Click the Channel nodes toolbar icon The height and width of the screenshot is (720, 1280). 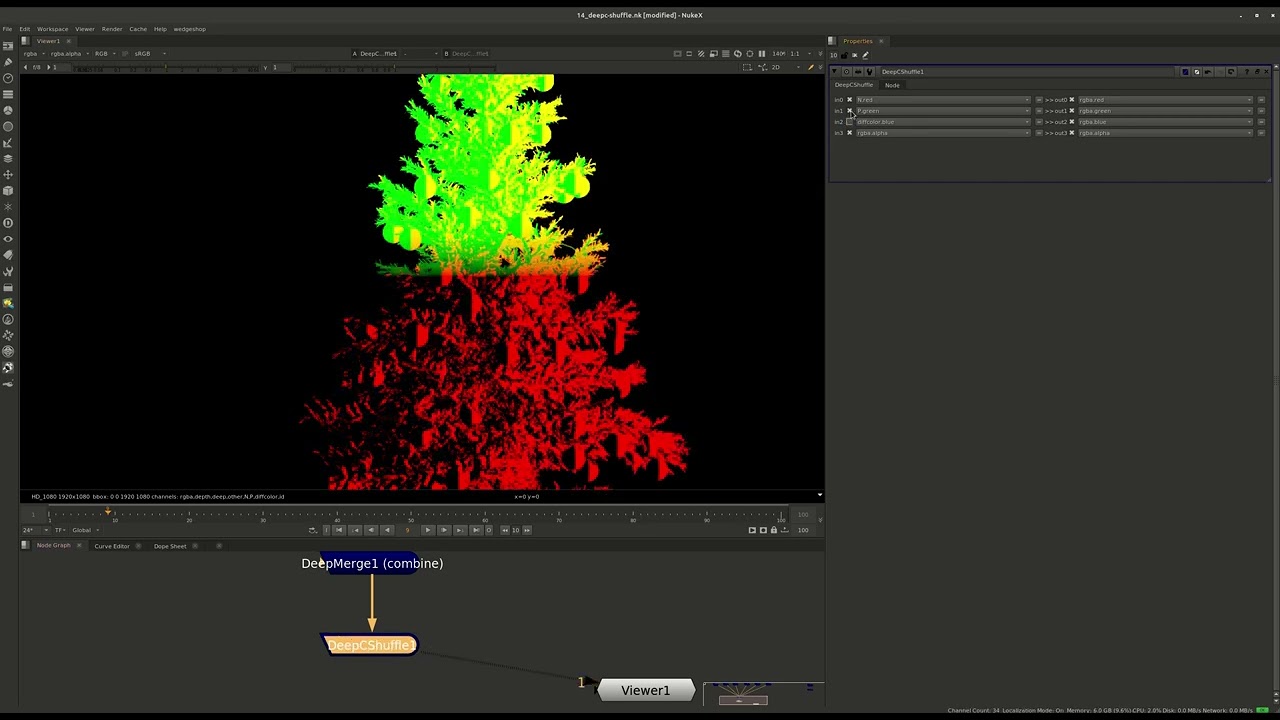8,94
